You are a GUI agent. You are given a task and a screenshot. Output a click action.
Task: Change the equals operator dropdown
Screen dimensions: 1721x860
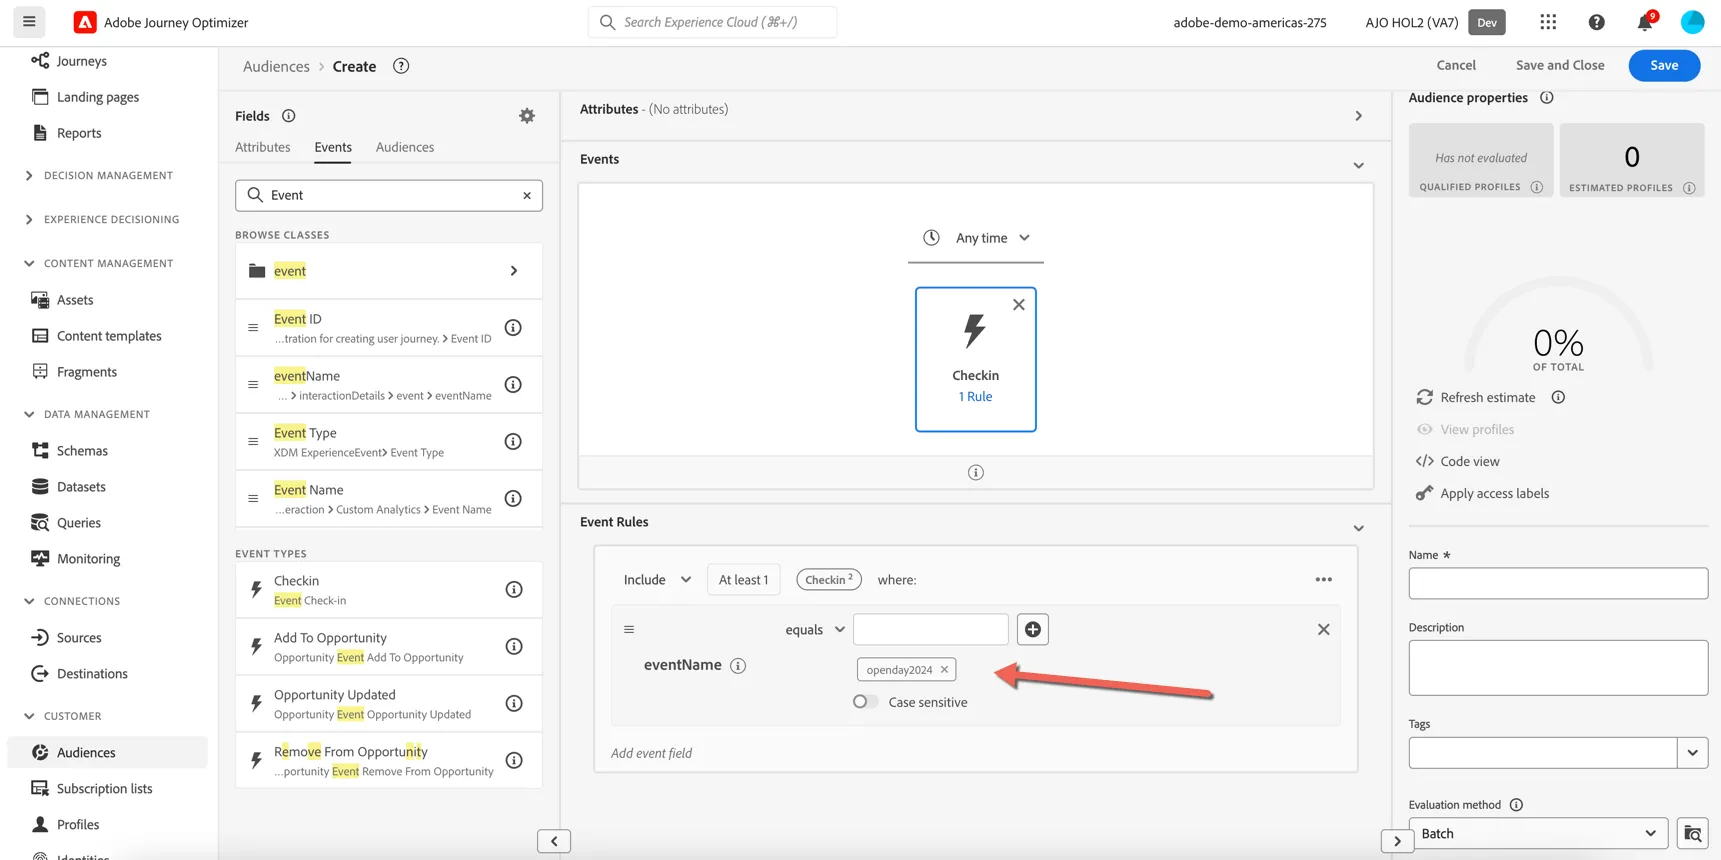815,629
